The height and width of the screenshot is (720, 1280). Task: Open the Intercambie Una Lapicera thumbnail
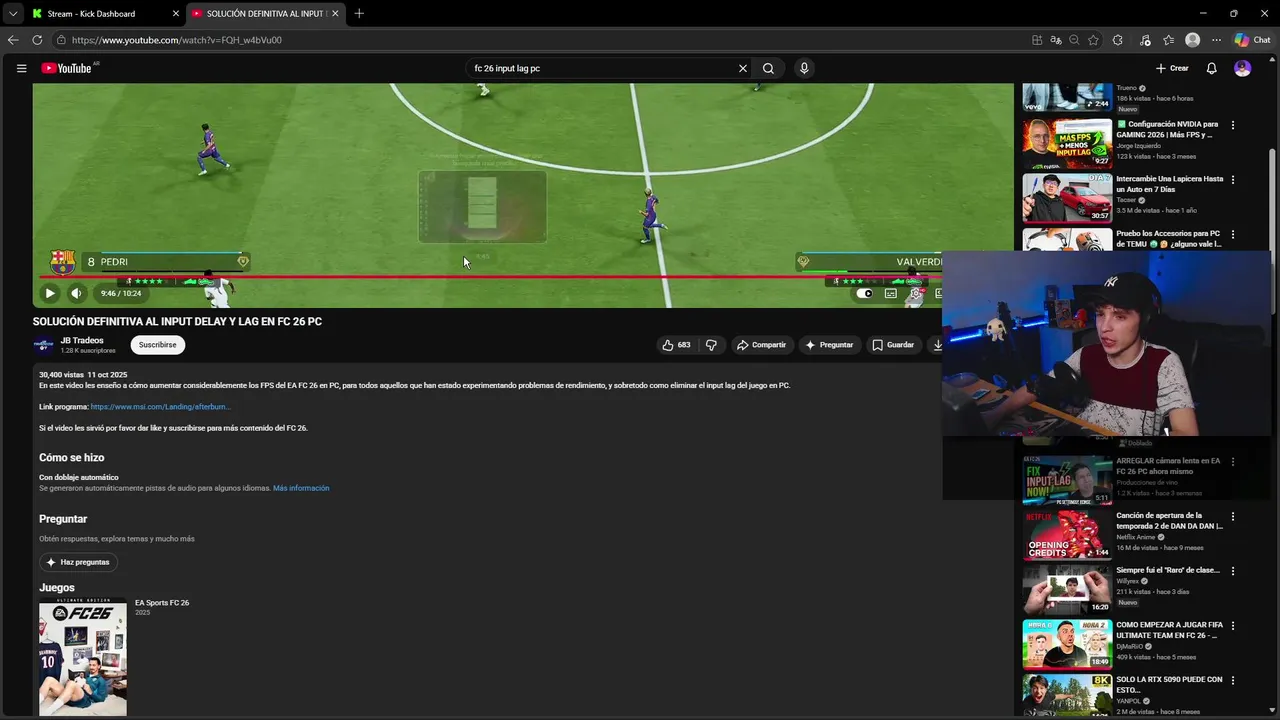click(x=1067, y=197)
